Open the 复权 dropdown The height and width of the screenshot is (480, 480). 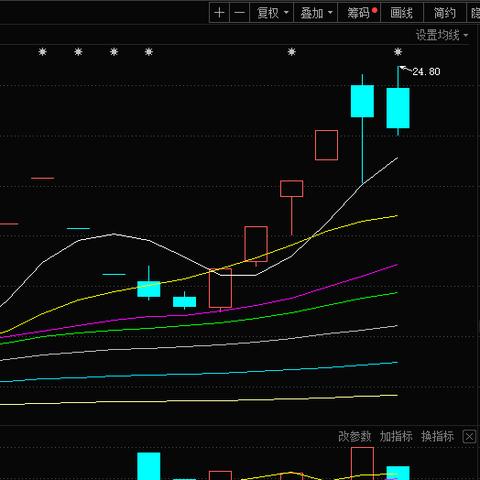(x=272, y=13)
